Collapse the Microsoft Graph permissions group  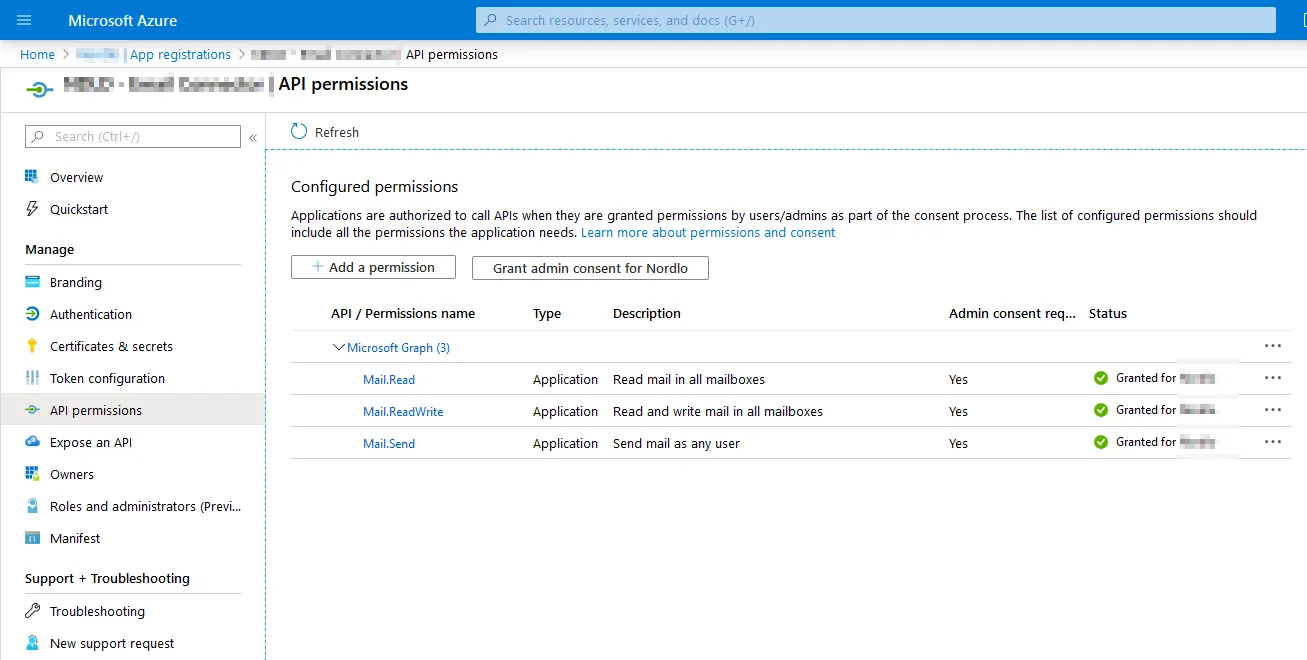tap(338, 348)
